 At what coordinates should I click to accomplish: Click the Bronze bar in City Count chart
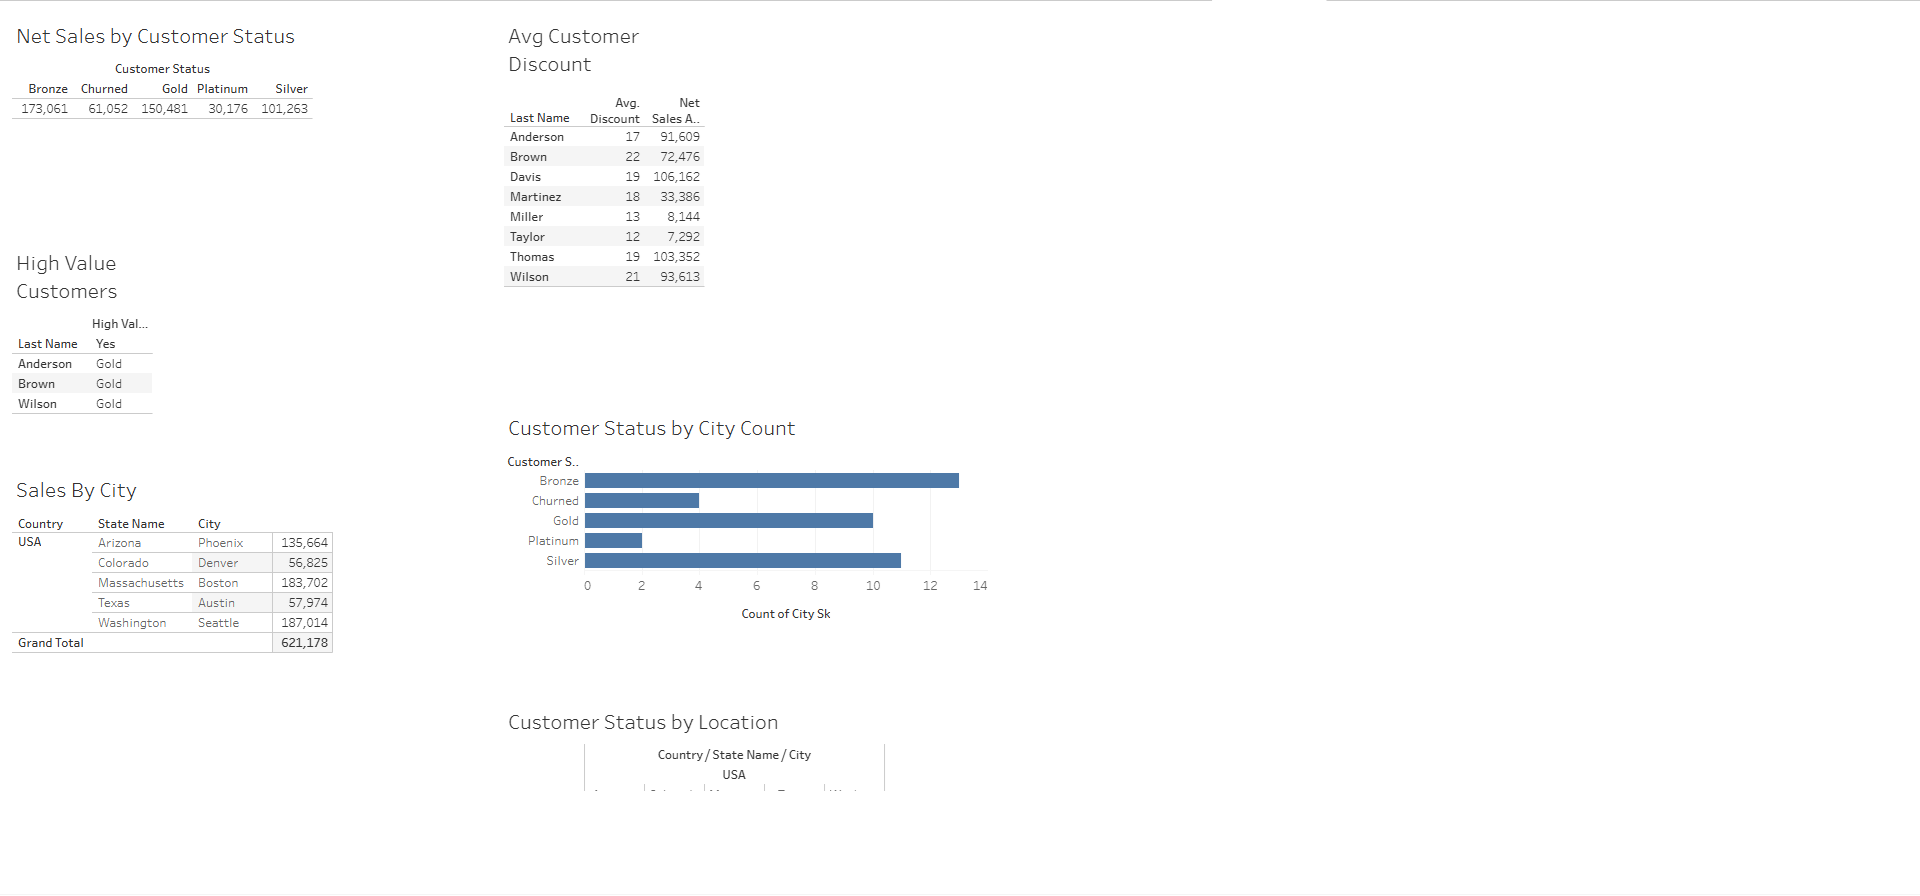pos(771,481)
